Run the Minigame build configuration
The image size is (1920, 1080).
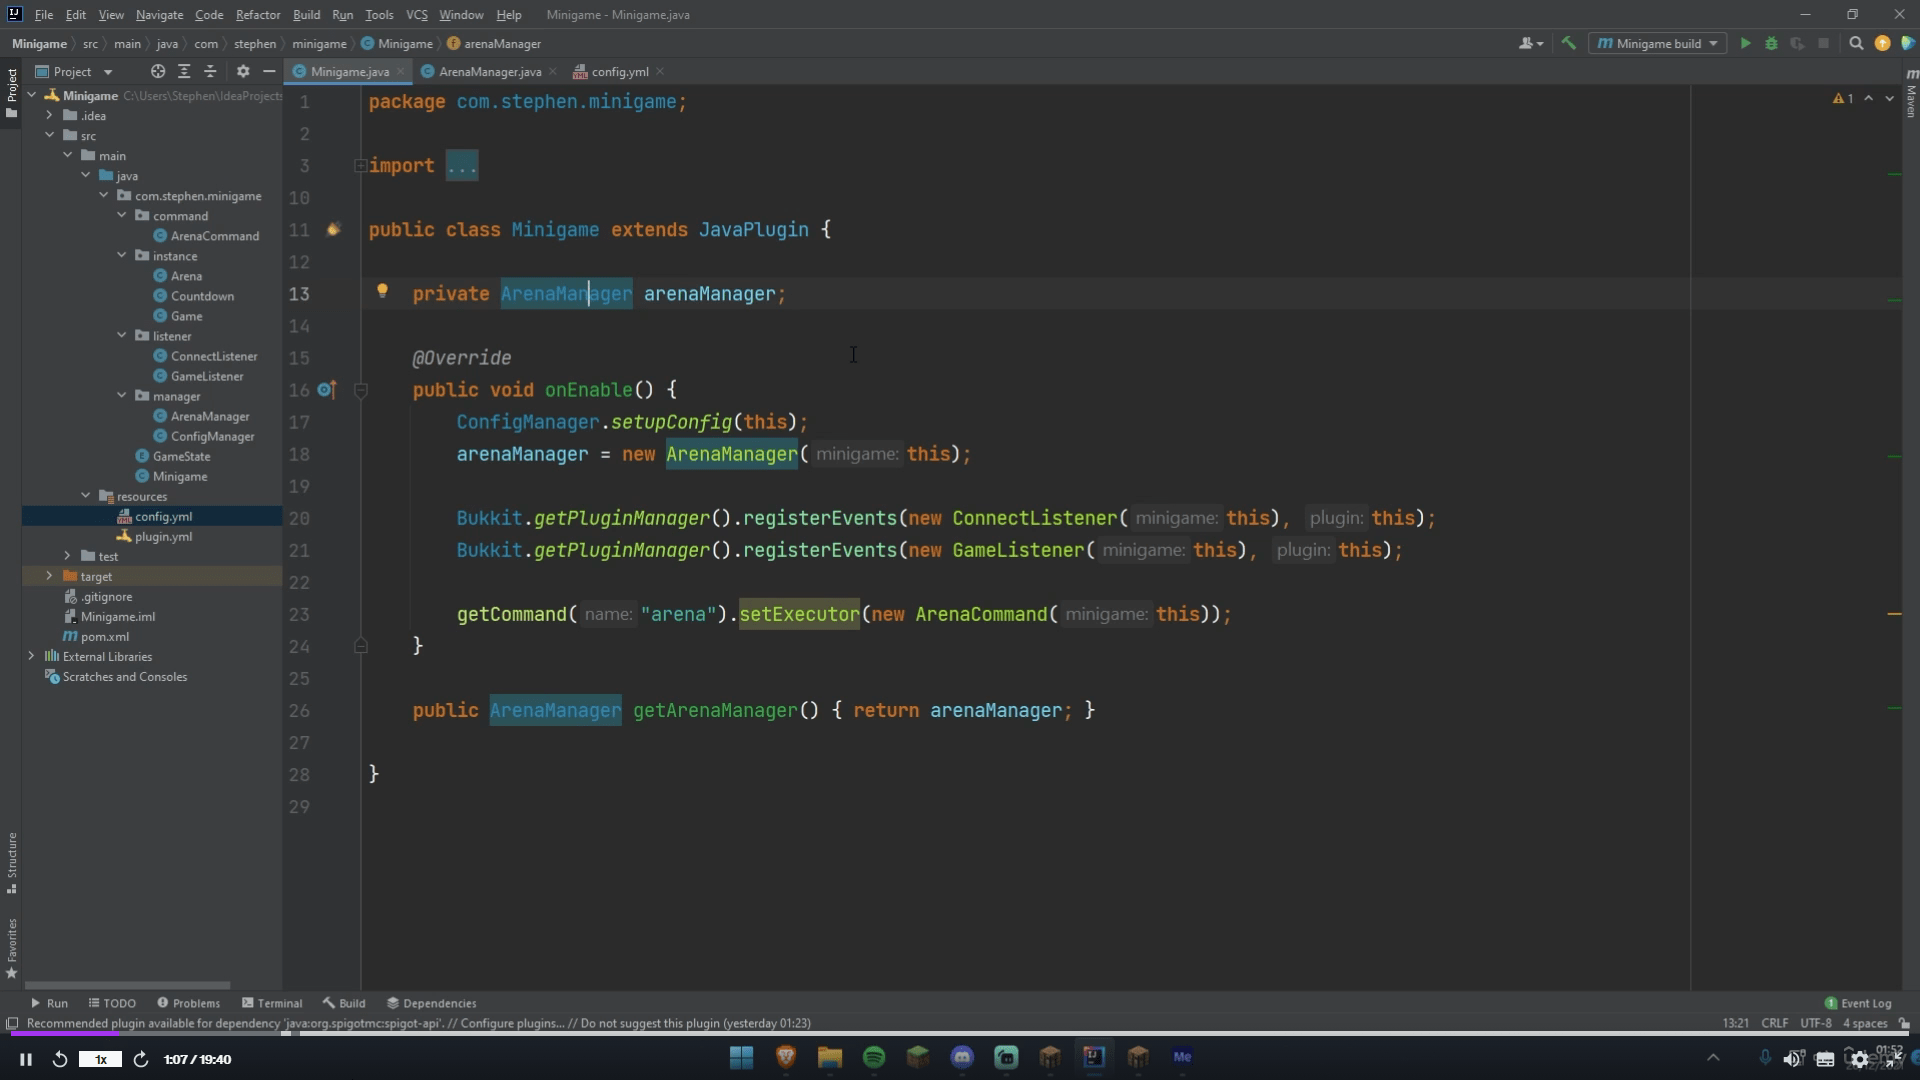pos(1744,43)
